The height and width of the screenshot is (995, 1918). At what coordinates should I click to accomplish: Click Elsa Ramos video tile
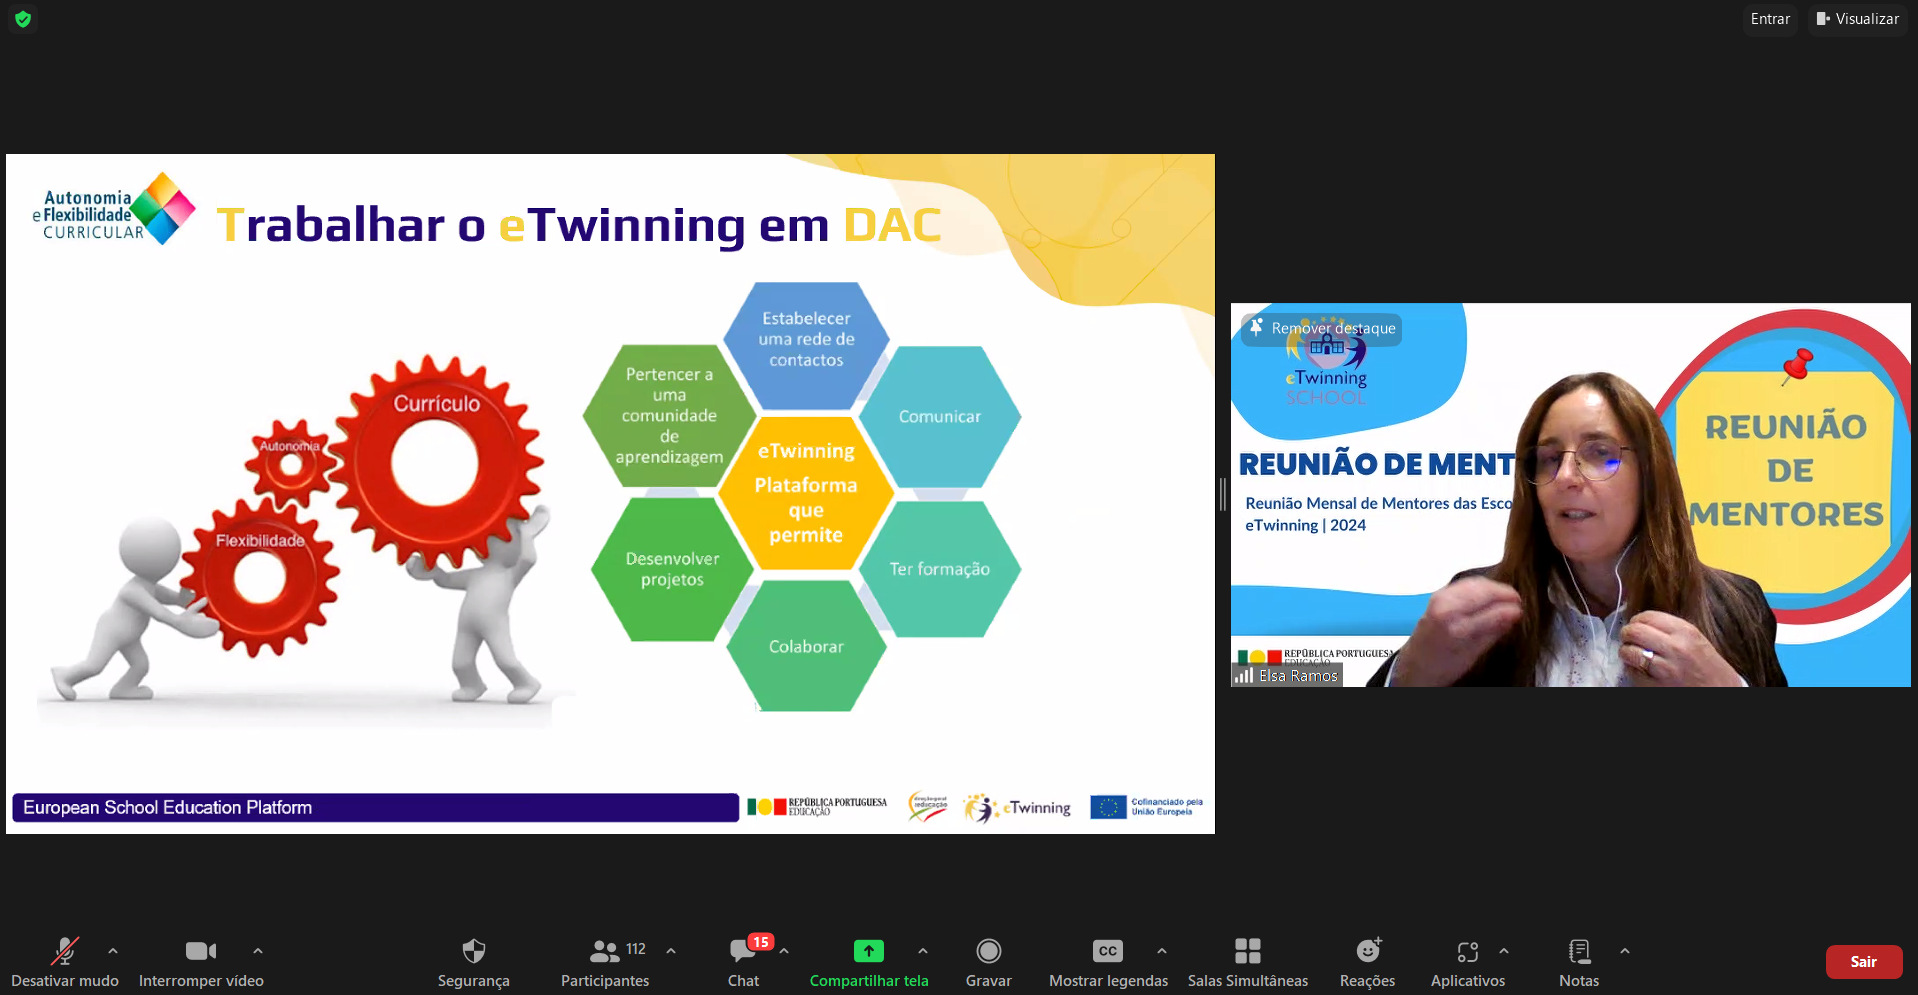1571,494
